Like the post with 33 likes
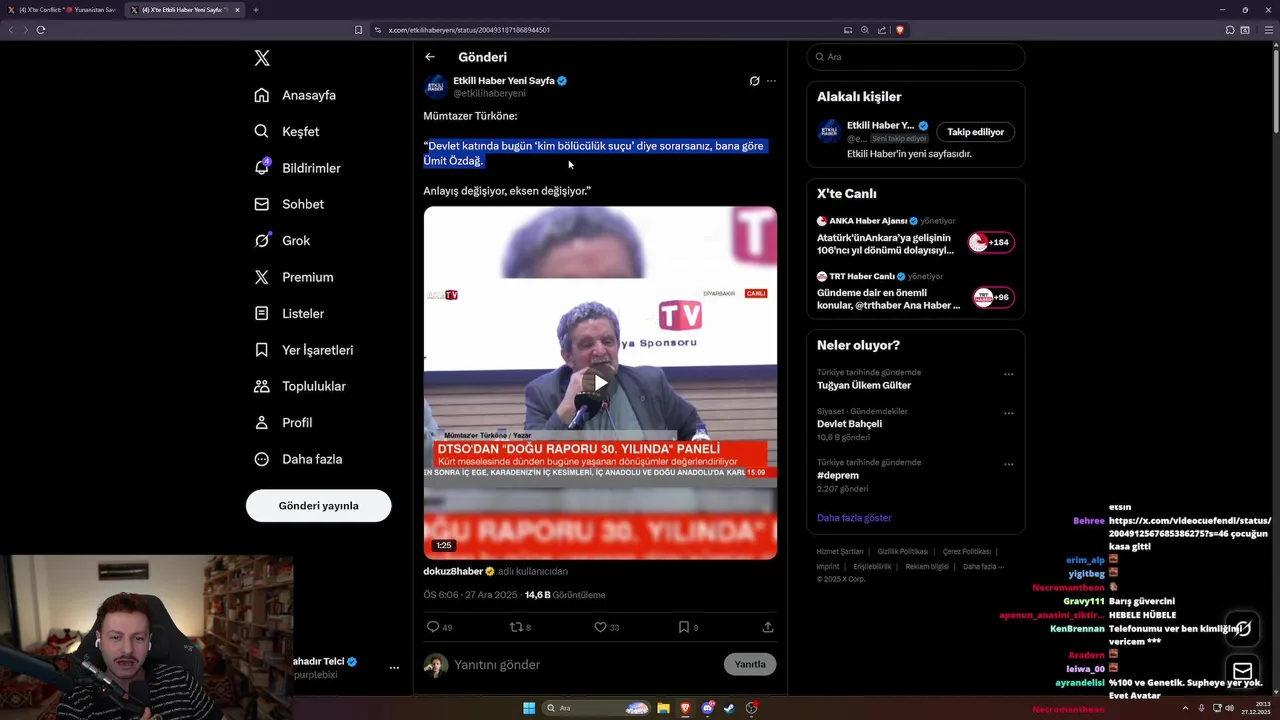The height and width of the screenshot is (720, 1280). [600, 627]
